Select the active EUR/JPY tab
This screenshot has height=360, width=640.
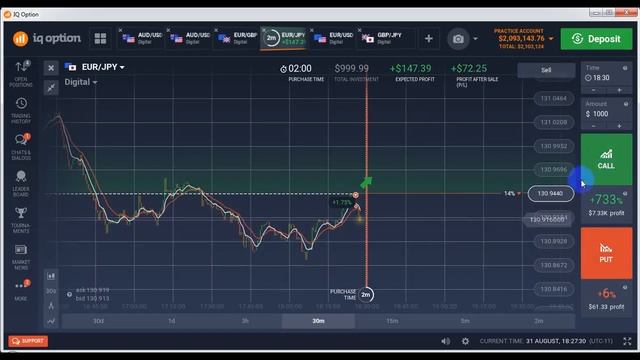pos(284,39)
